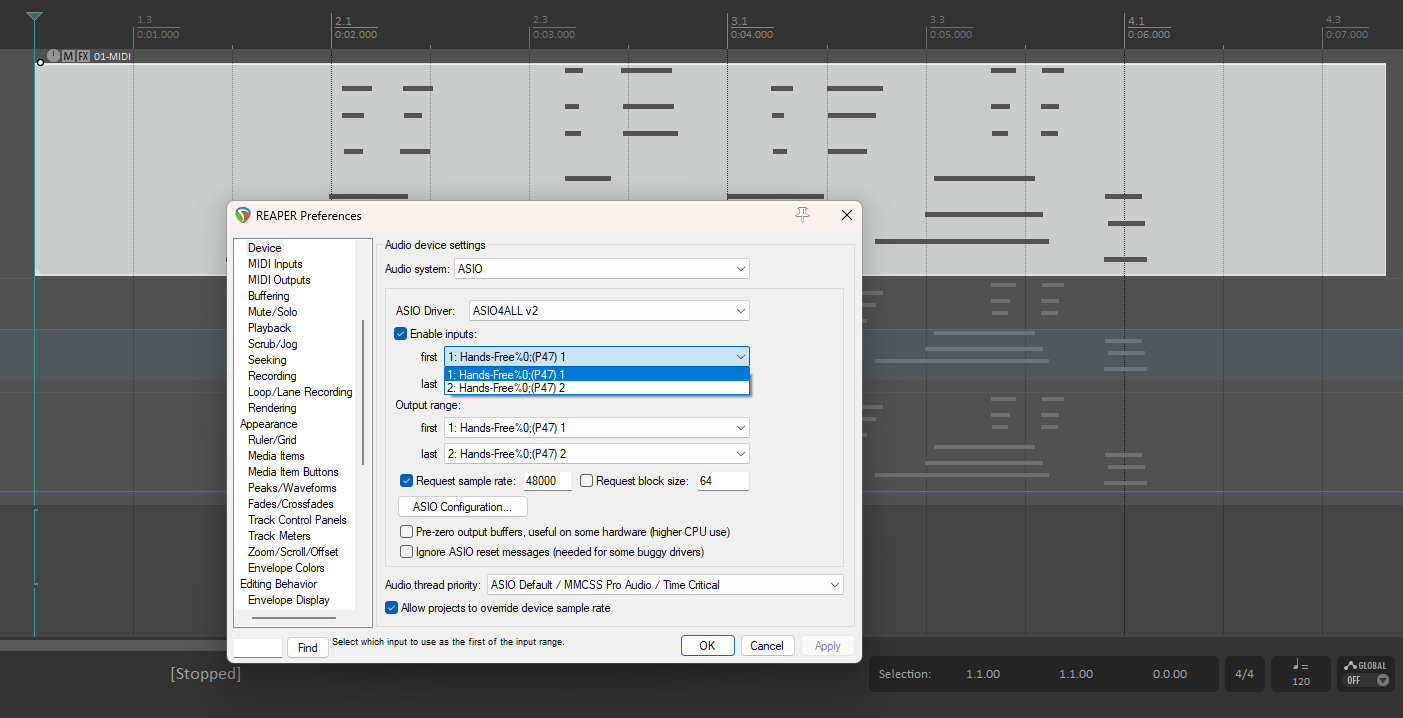Click the preferences tree horizontal scrollbar
This screenshot has width=1403, height=718.
click(294, 619)
